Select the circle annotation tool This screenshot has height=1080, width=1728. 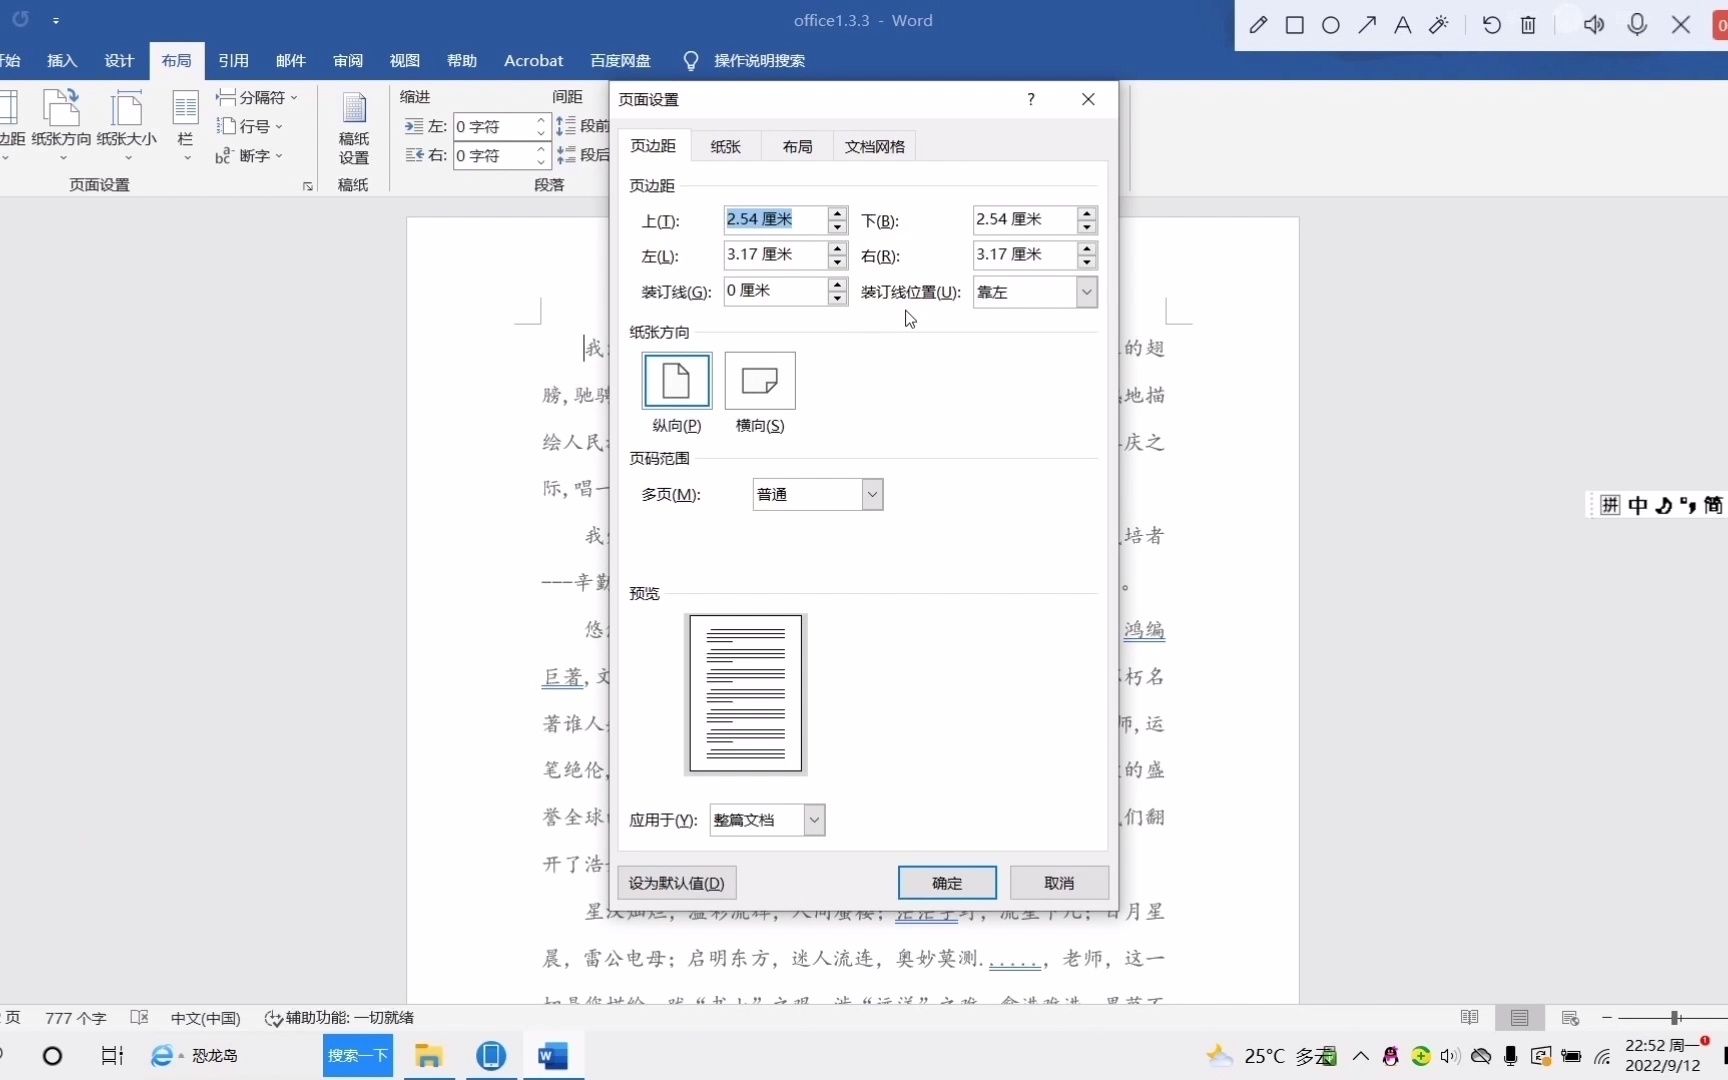click(1330, 25)
